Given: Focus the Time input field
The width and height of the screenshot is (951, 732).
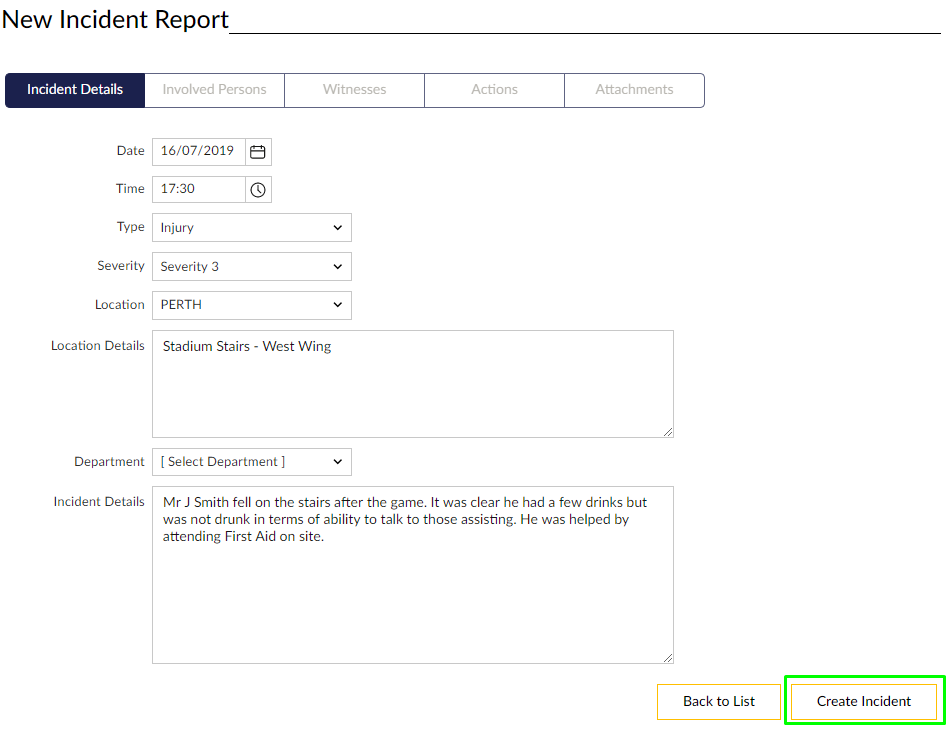Looking at the screenshot, I should pos(199,189).
